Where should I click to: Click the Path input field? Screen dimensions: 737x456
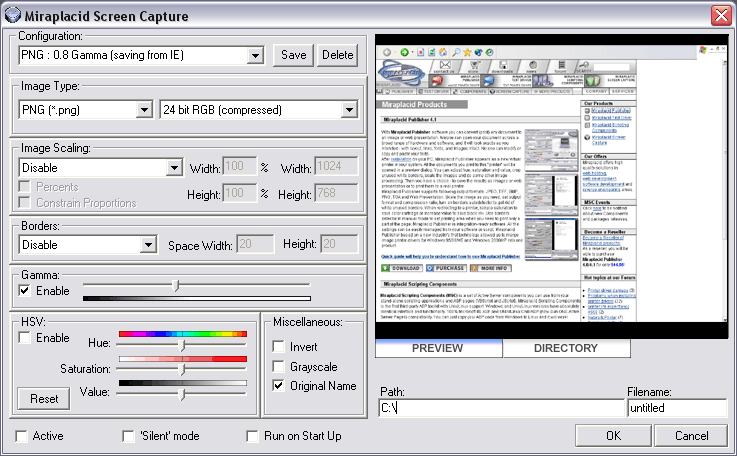click(502, 408)
